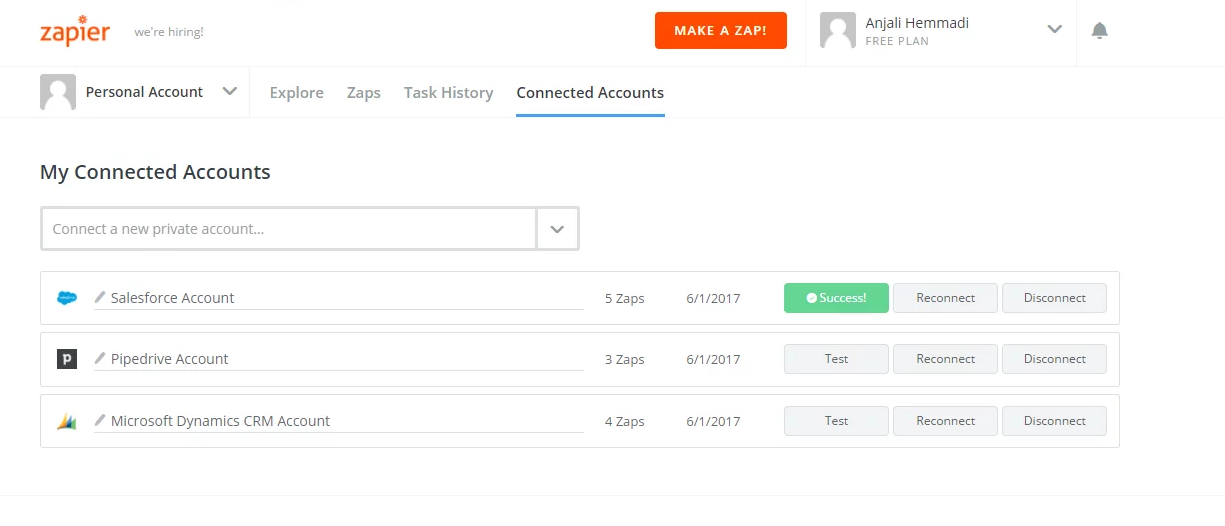Click the 3 Zaps count
The image size is (1225, 526).
point(625,359)
